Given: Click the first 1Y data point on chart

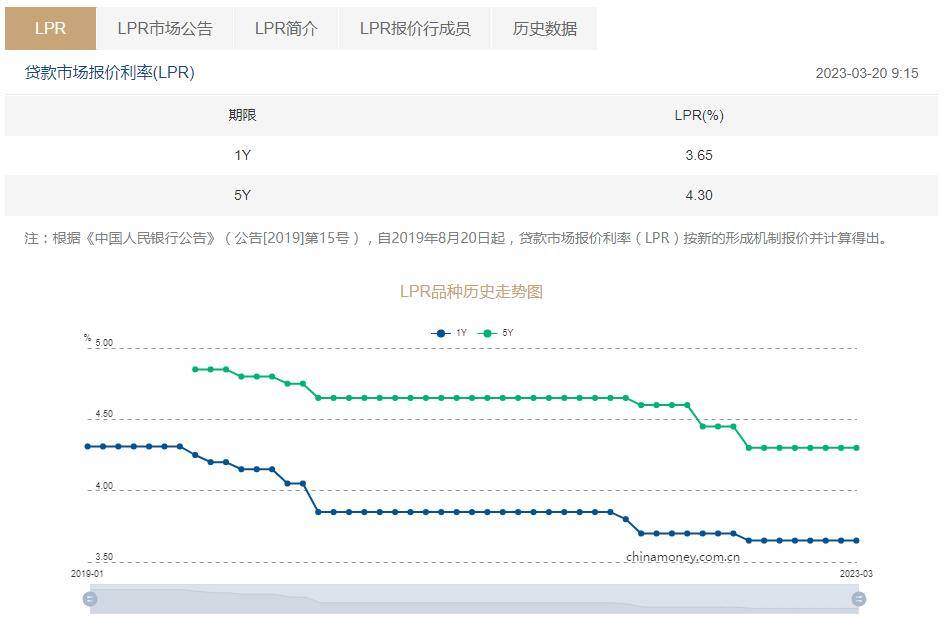Looking at the screenshot, I should pos(88,446).
